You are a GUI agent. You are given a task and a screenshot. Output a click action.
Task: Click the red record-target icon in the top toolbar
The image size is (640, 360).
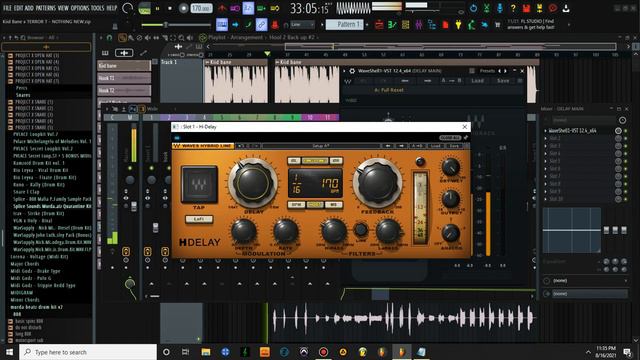pos(553,8)
